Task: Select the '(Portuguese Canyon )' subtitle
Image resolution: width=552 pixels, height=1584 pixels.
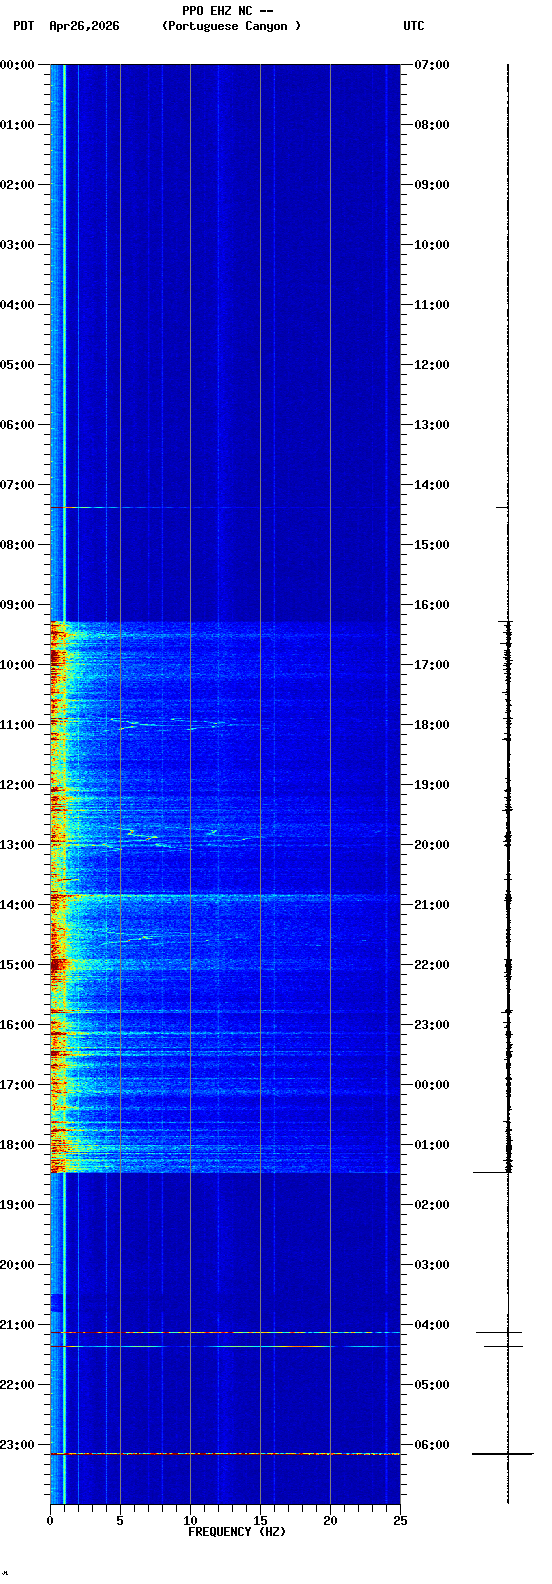Action: (x=231, y=26)
